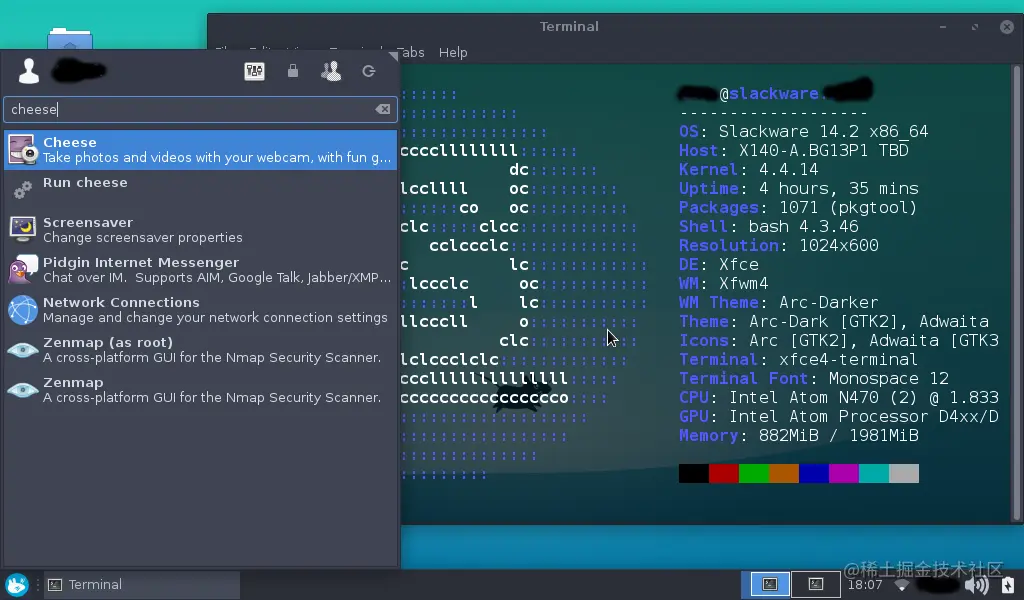Open Network Connections settings
The width and height of the screenshot is (1024, 600).
click(200, 309)
